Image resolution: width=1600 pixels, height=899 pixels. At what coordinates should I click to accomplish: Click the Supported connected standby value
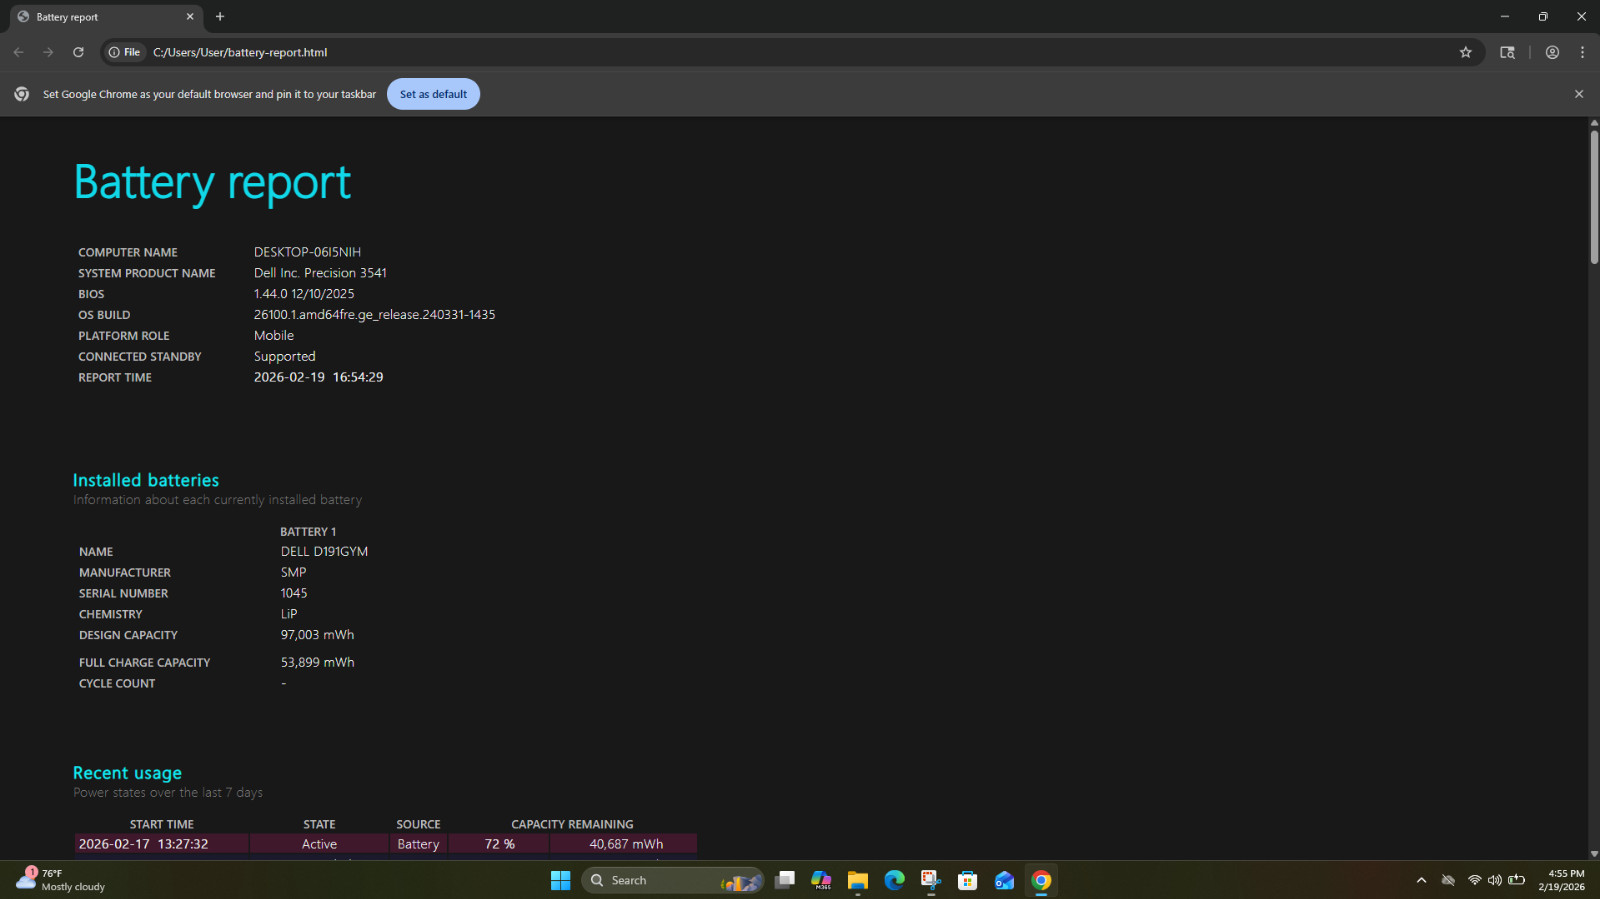tap(284, 357)
